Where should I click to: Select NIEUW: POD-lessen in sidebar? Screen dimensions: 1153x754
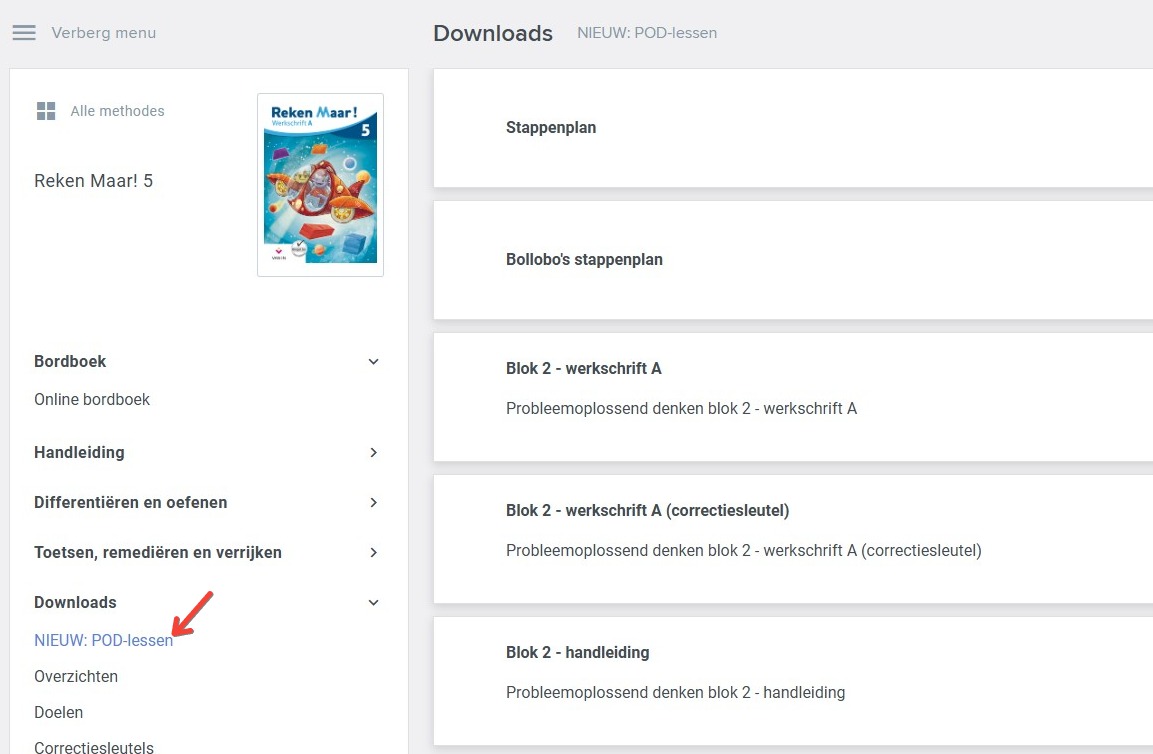coord(103,641)
